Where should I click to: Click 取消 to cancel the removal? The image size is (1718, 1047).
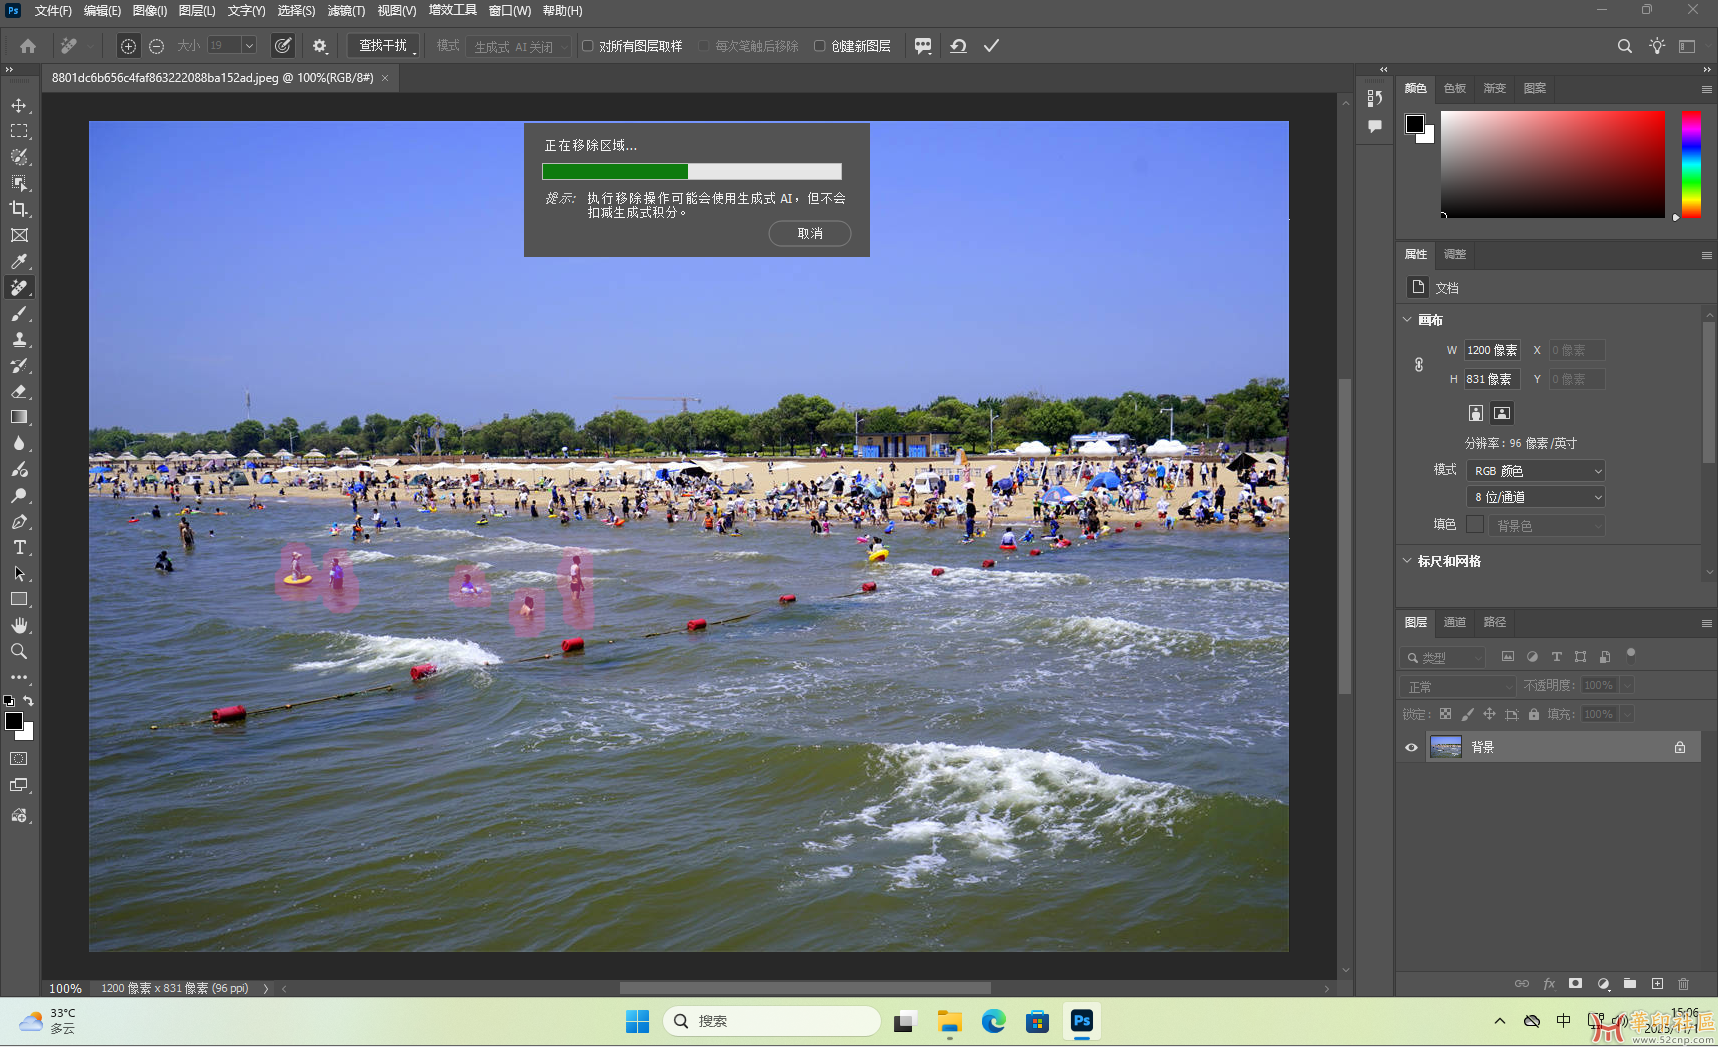[809, 233]
